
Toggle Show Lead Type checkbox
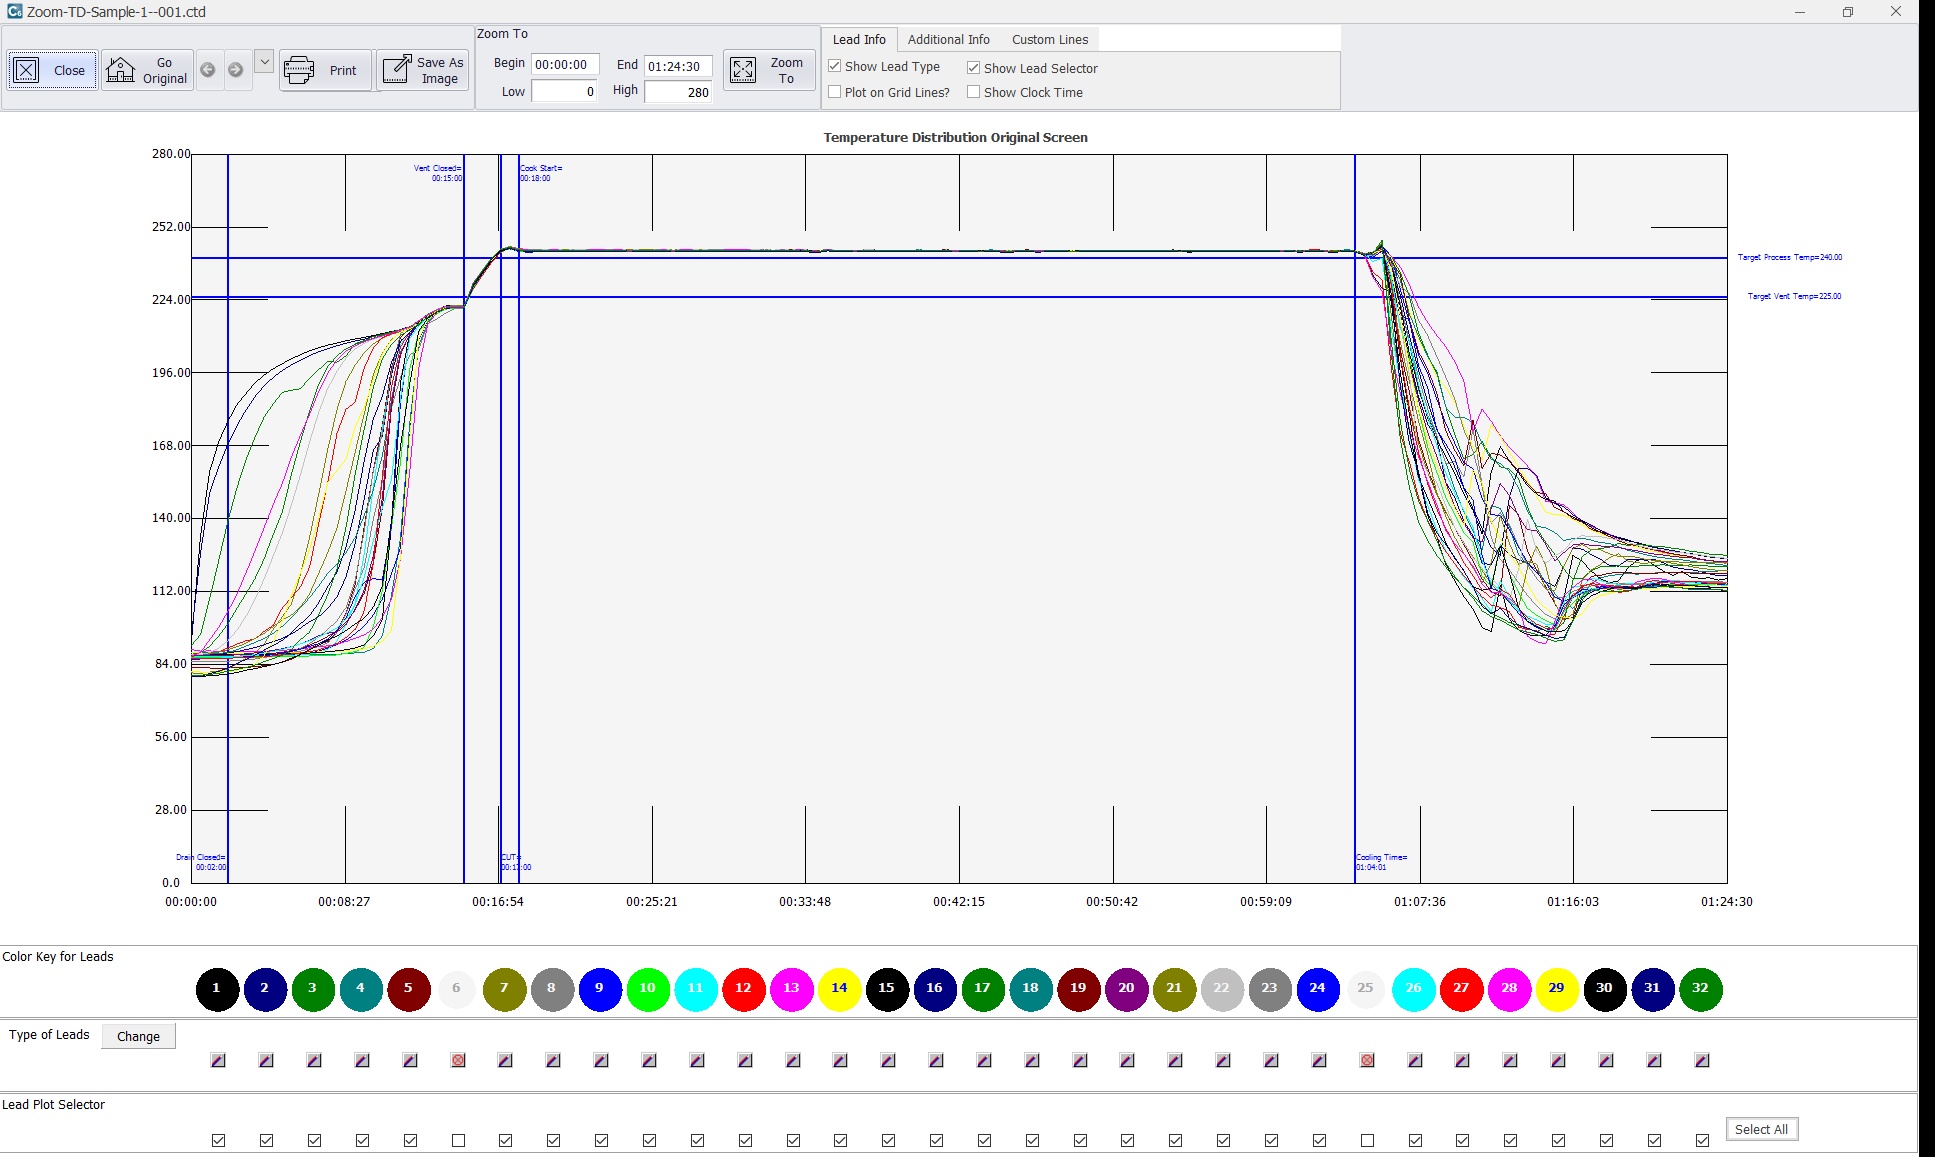[835, 66]
